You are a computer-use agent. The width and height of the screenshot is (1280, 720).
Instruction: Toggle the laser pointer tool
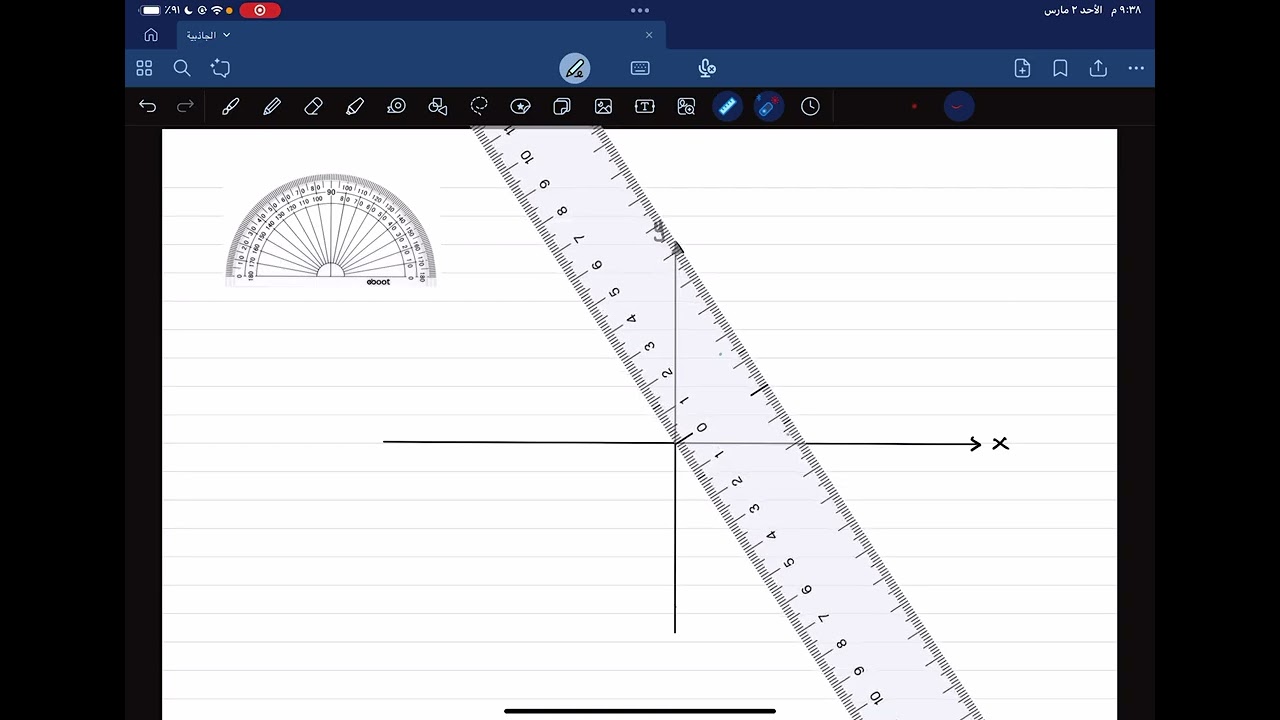(768, 106)
